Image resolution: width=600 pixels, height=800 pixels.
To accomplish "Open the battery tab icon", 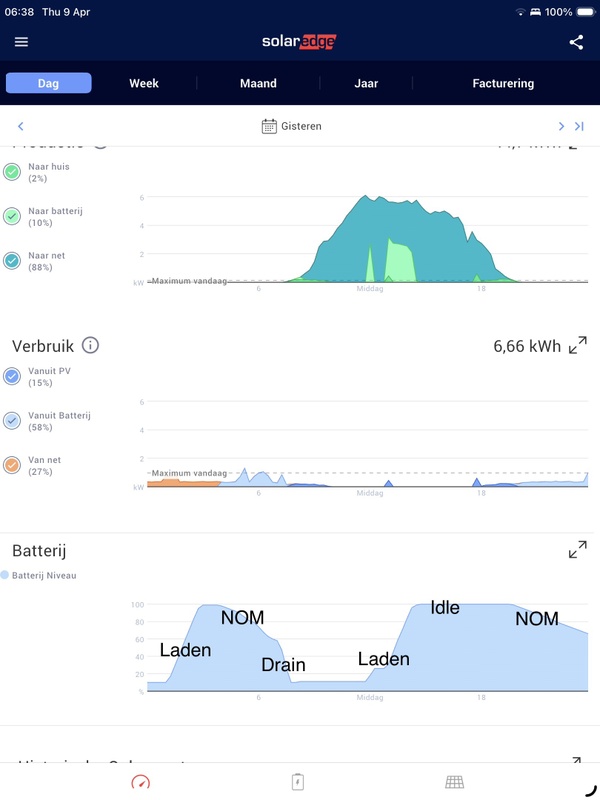I will click(297, 782).
